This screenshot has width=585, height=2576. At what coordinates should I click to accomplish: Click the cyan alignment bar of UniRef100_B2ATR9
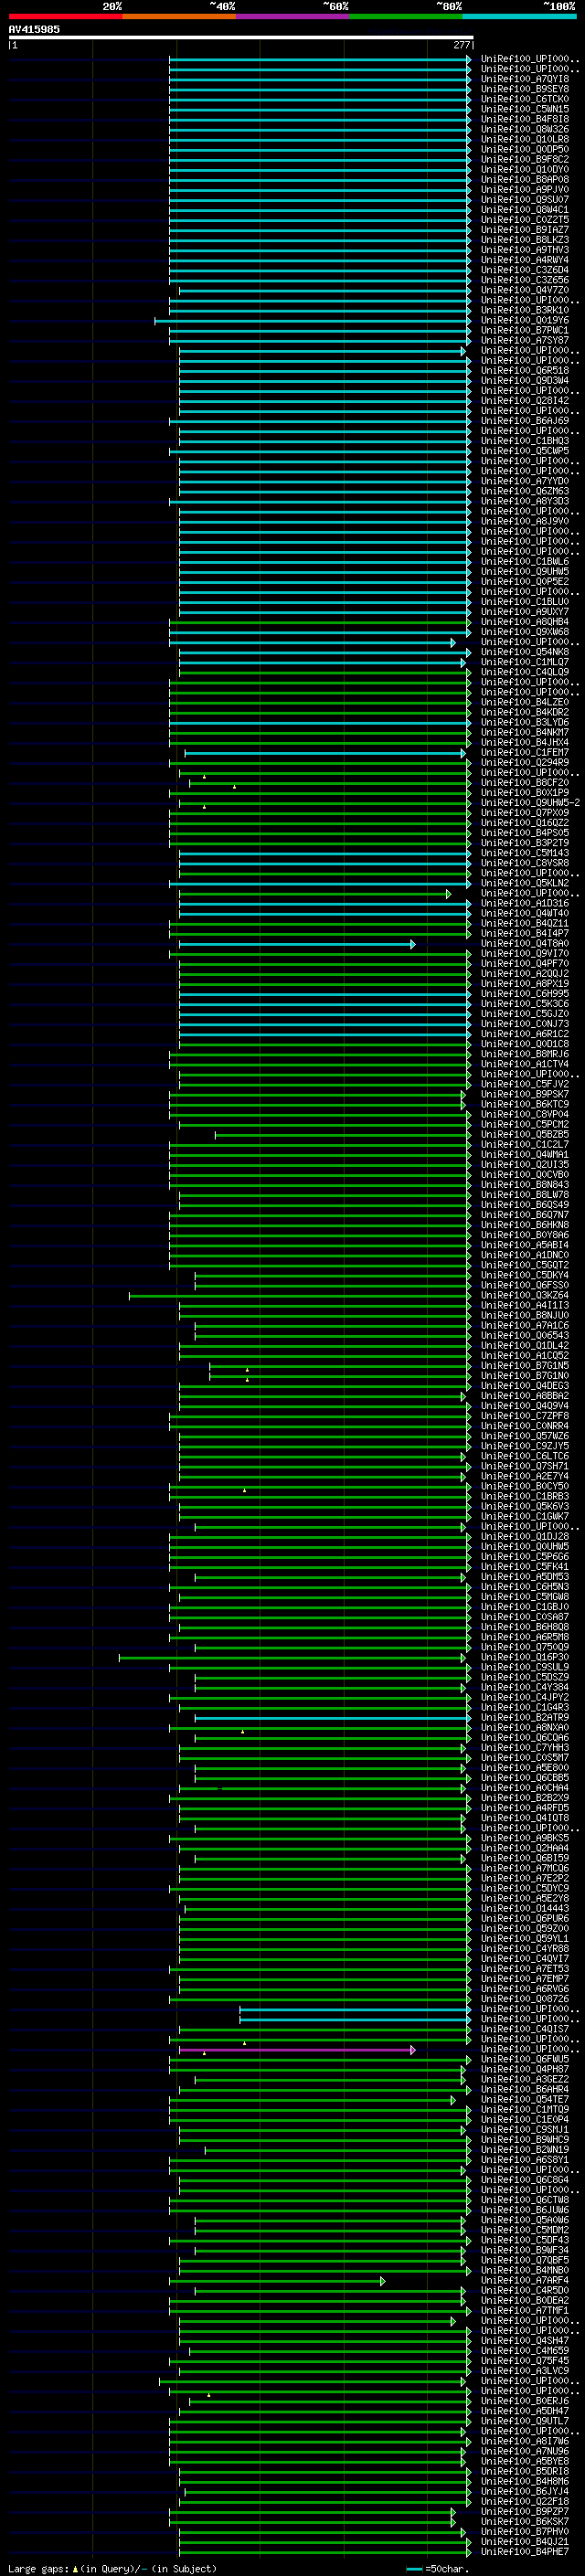point(332,1718)
